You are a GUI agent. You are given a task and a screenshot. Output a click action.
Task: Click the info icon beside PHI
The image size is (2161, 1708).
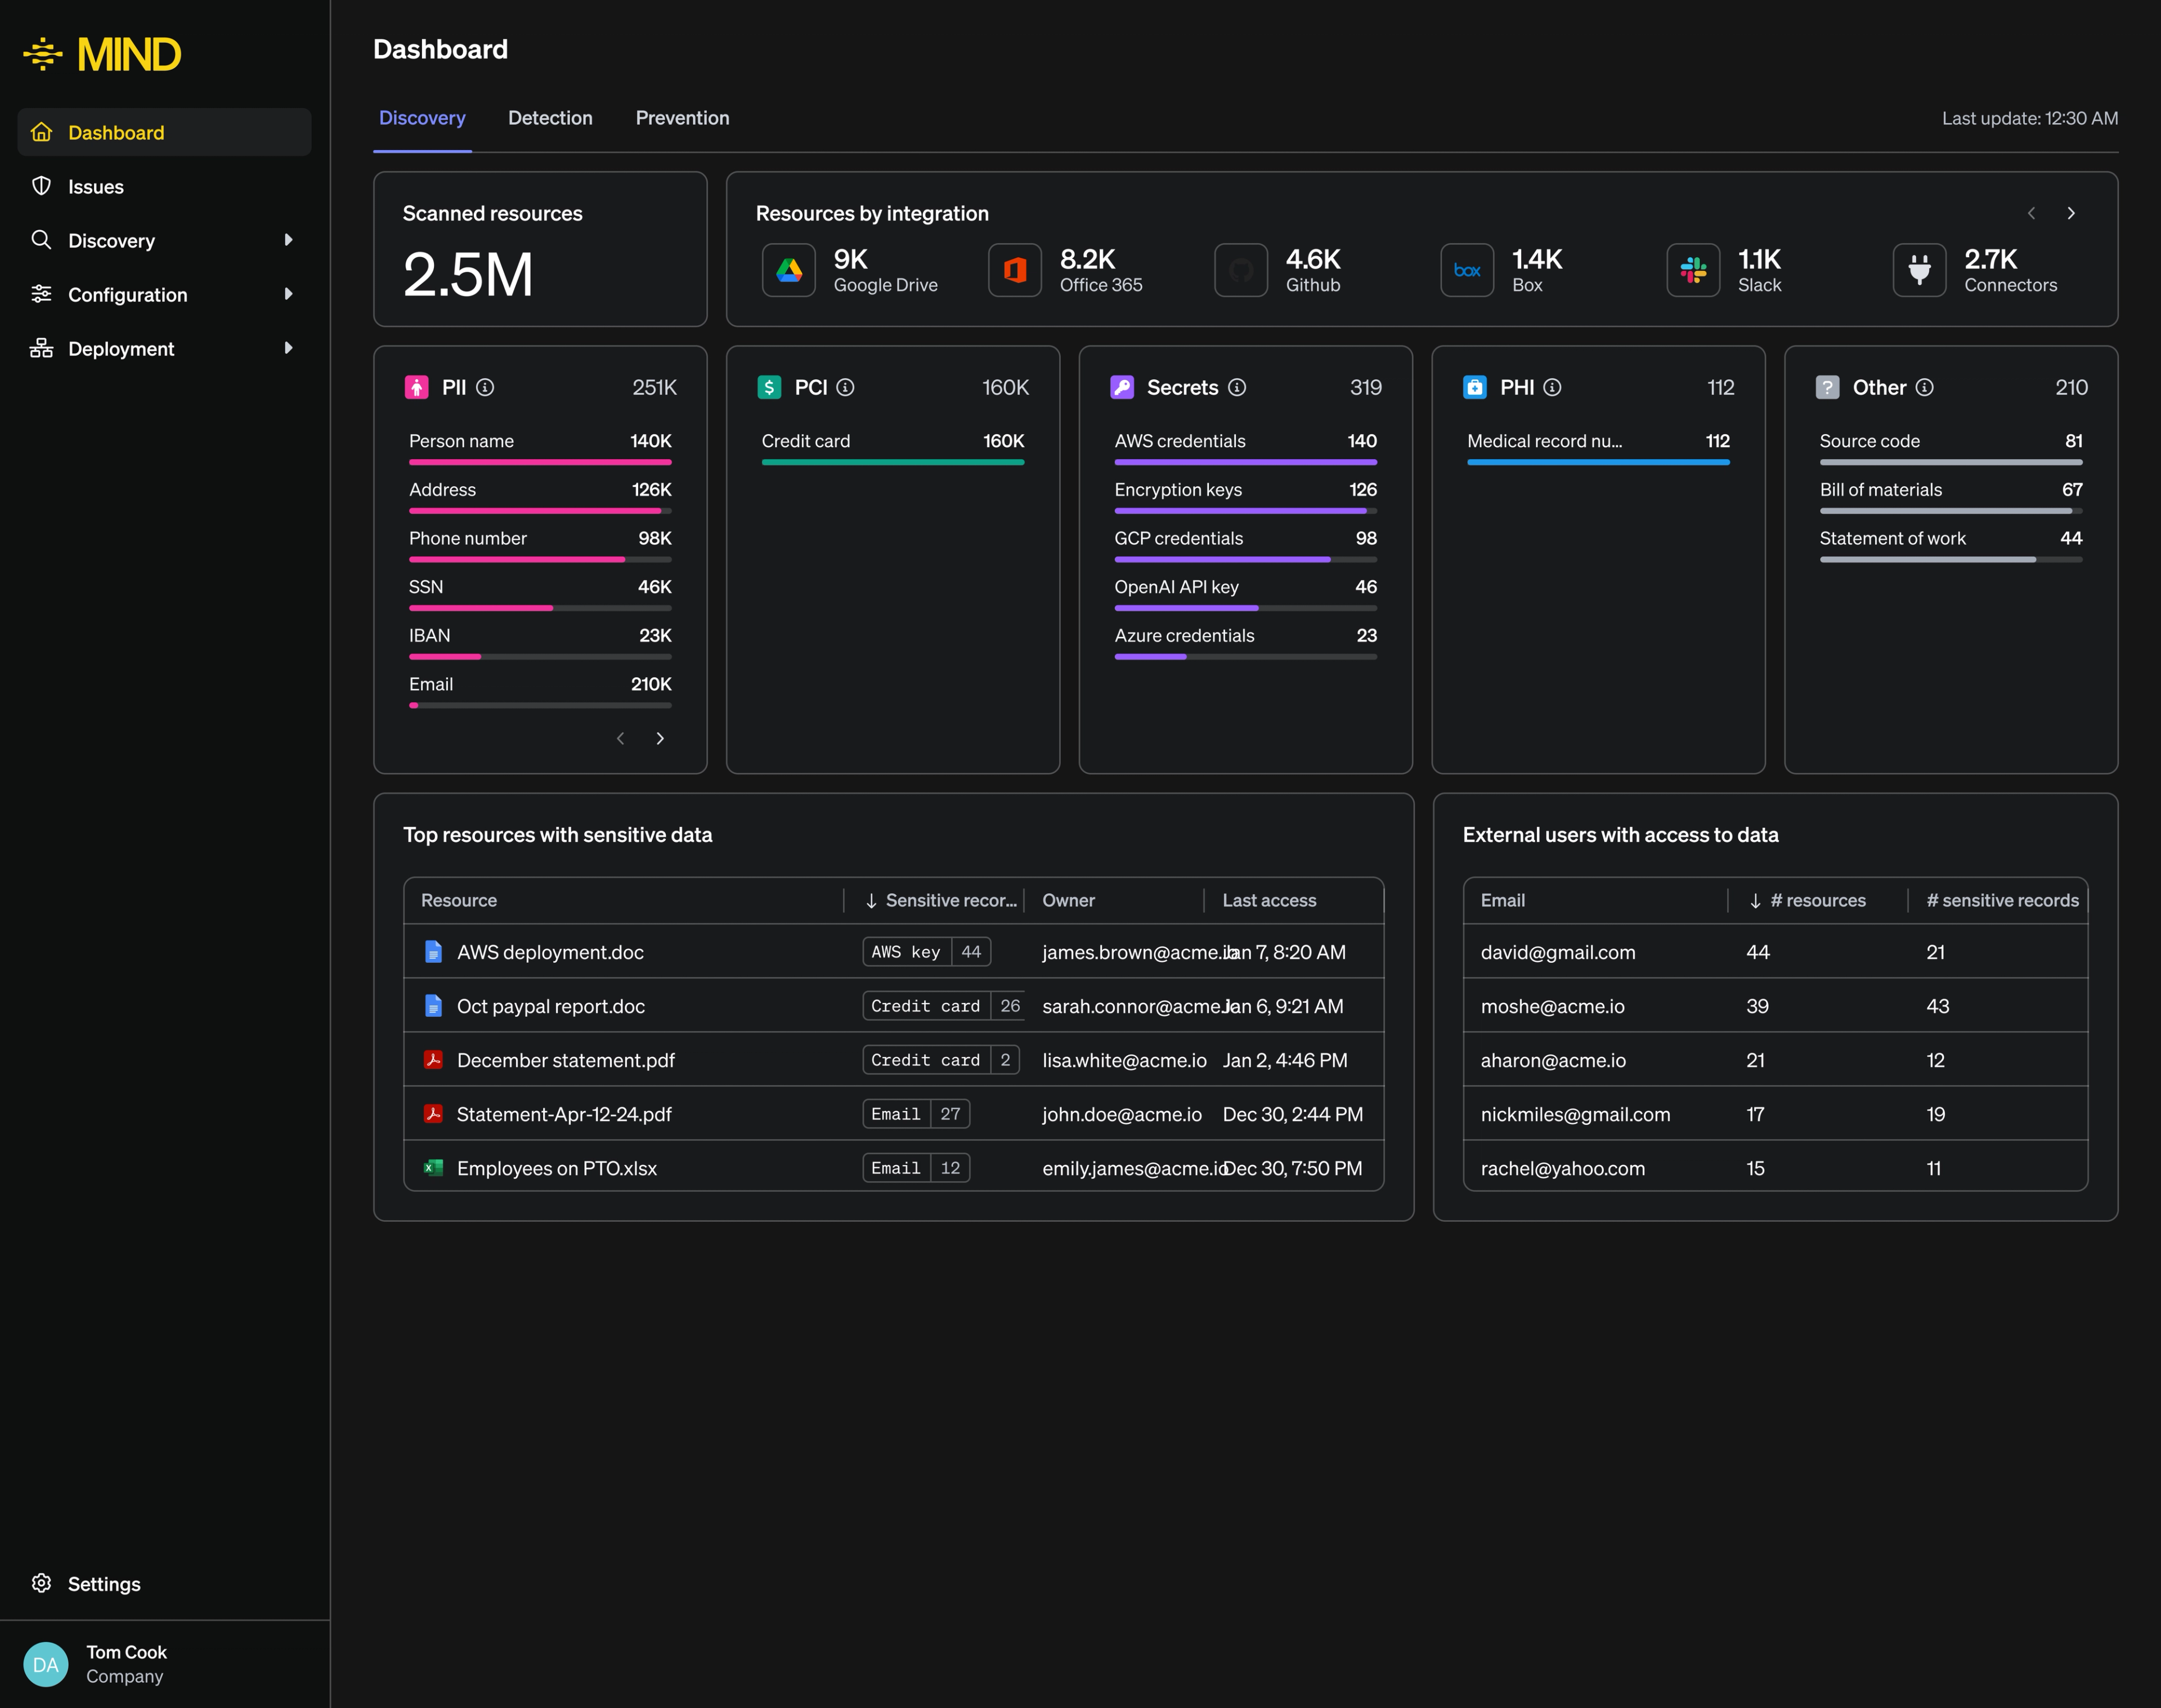(x=1552, y=387)
